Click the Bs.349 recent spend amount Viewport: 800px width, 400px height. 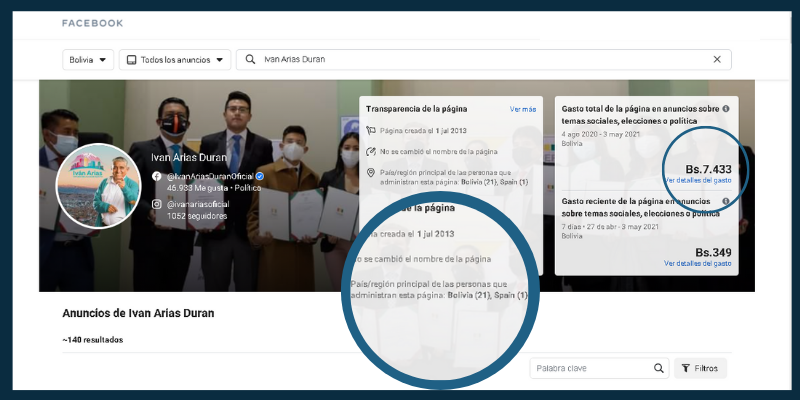(x=713, y=253)
